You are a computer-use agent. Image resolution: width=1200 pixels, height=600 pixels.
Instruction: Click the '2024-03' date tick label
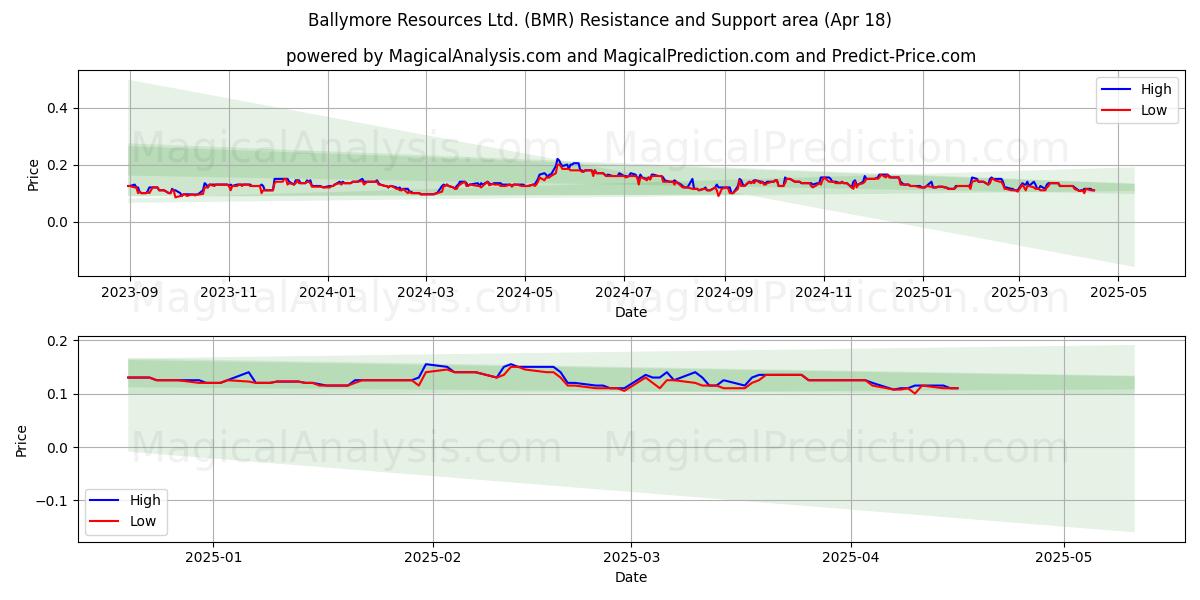(x=426, y=292)
